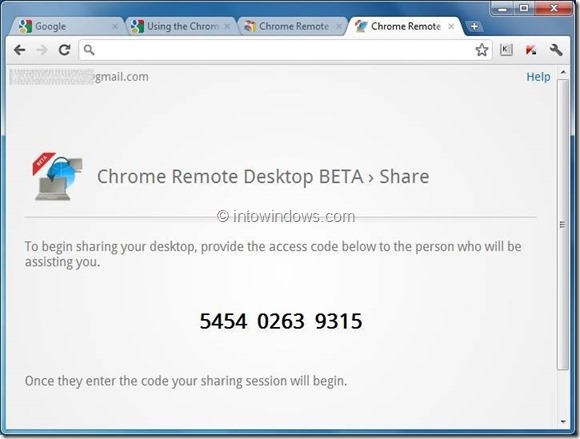Click inside the address bar field
The width and height of the screenshot is (580, 439).
point(285,50)
